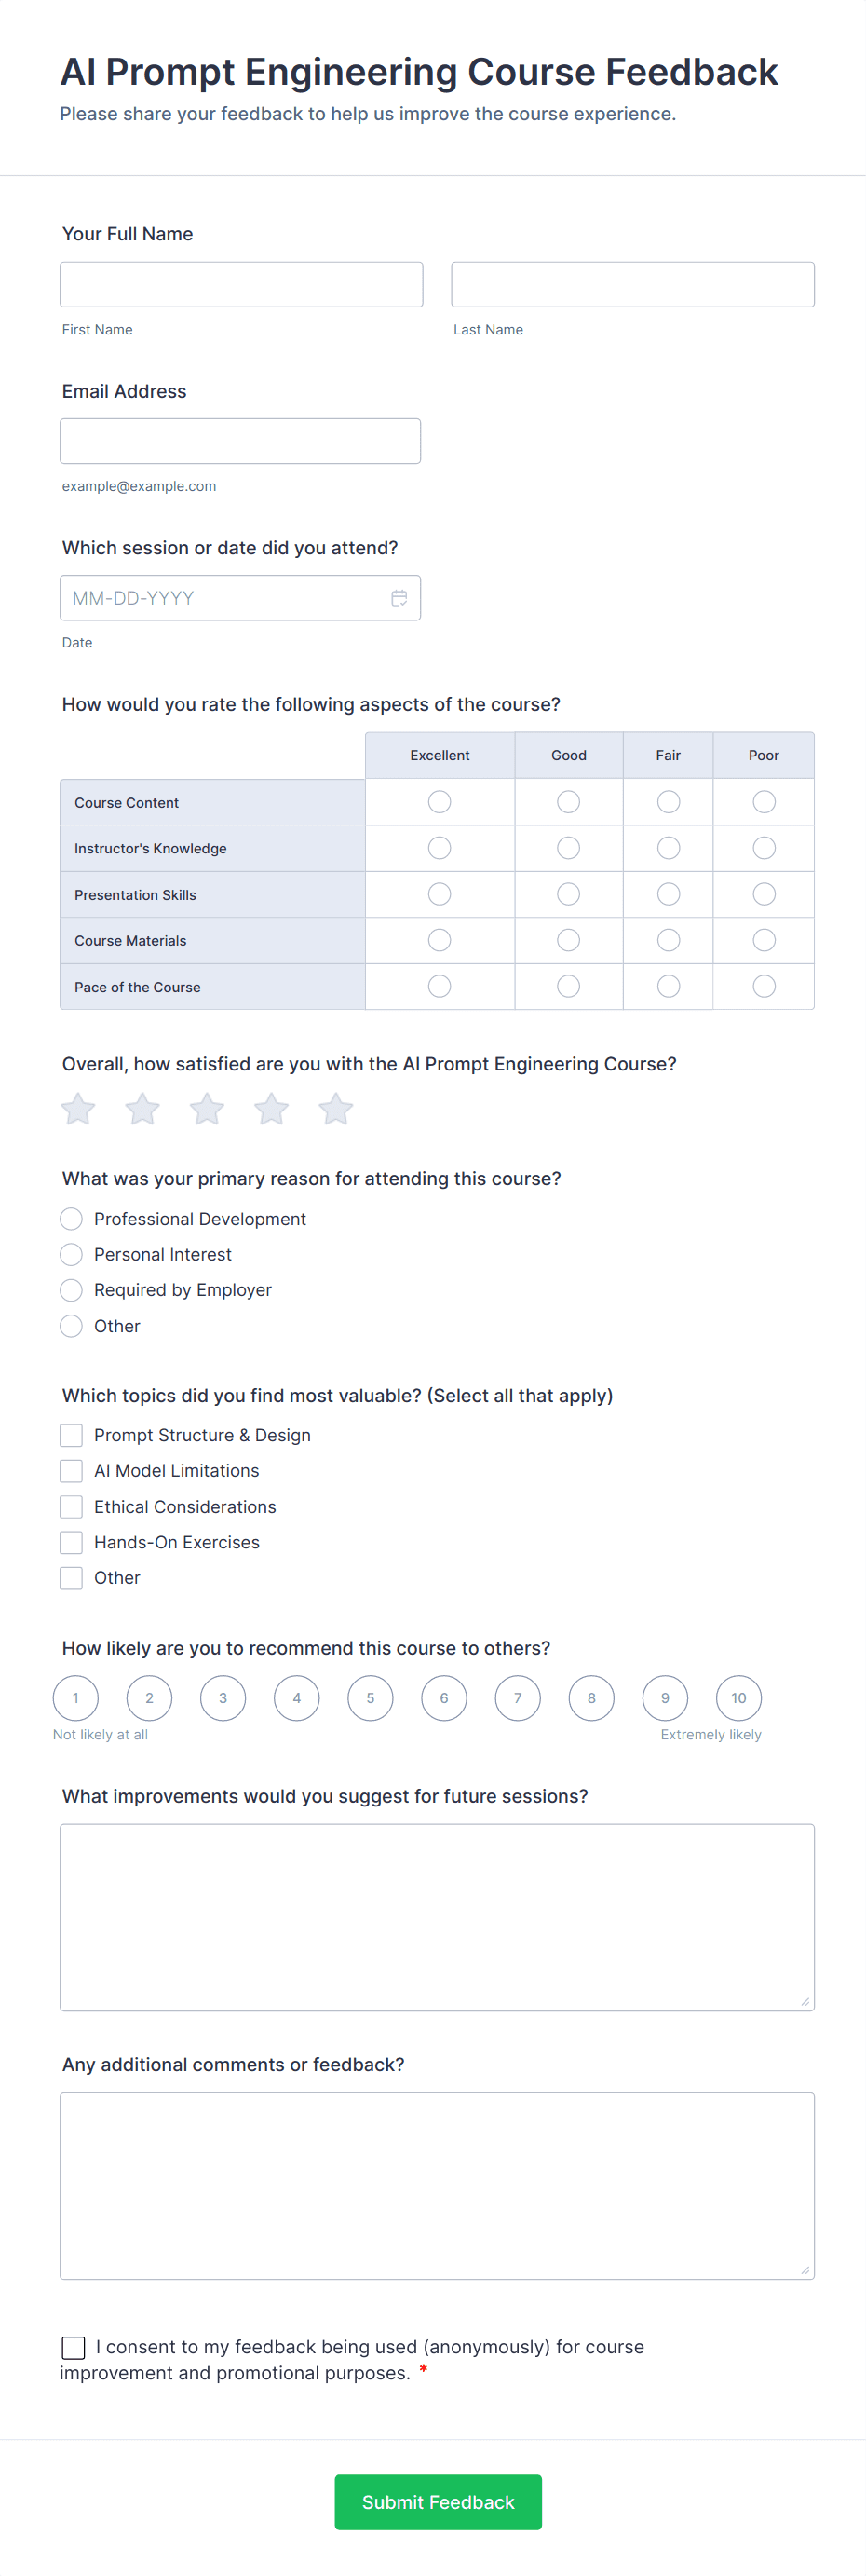This screenshot has width=866, height=2576.
Task: Pick 7 on the recommendation scale
Action: [x=517, y=1697]
